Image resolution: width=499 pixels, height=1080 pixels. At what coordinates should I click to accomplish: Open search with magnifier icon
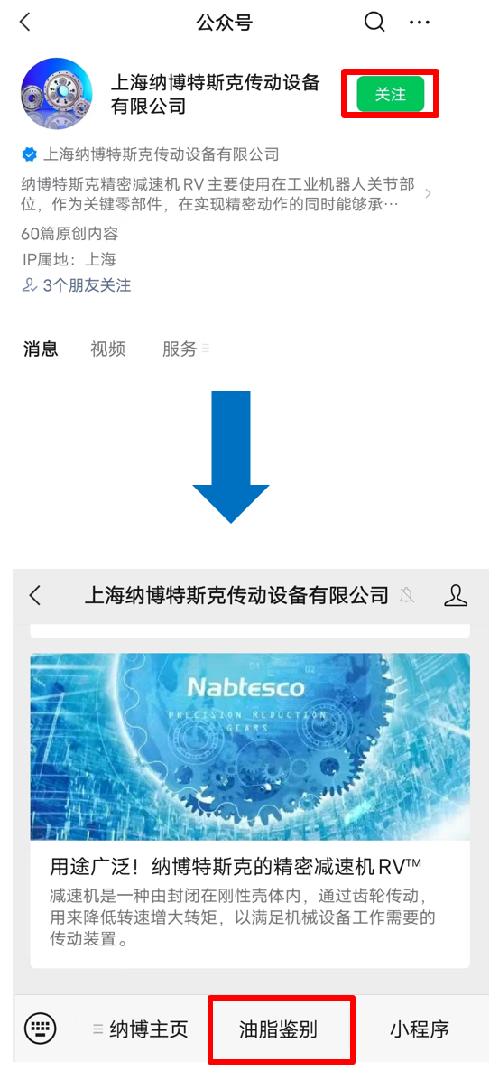[374, 22]
